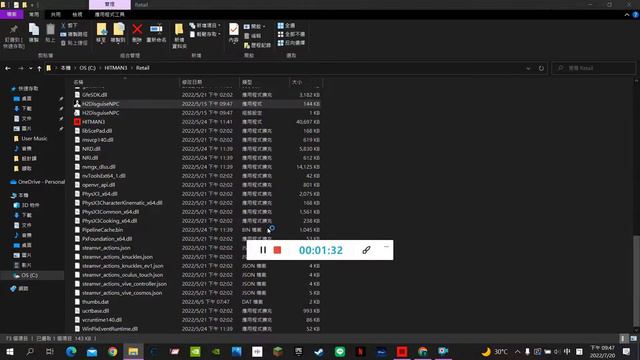Open Steam from taskbar
Viewport: 640px width, 360px height.
(x=319, y=351)
